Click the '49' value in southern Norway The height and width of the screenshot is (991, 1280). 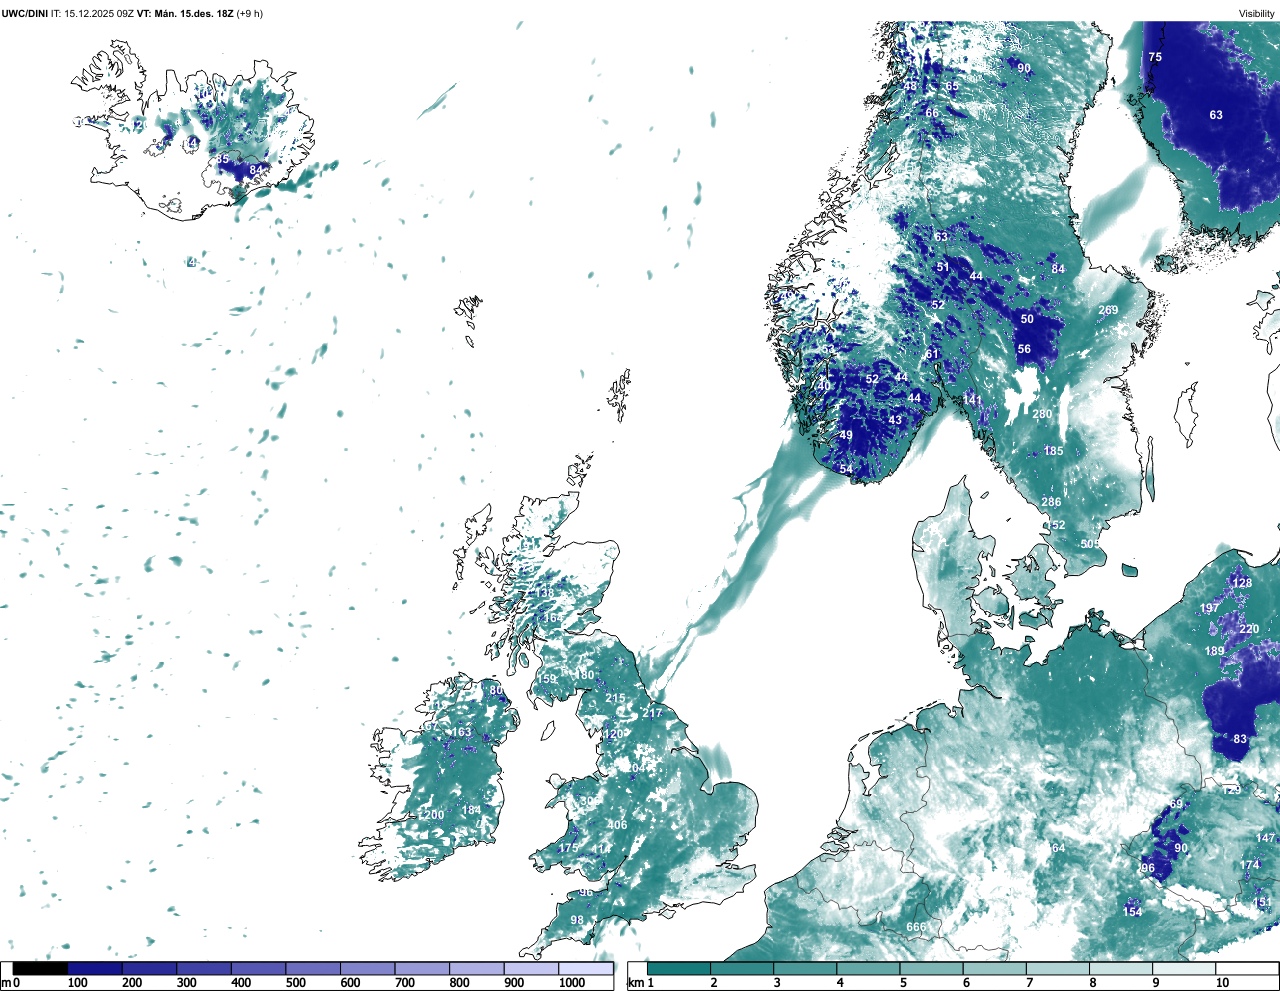click(x=846, y=435)
